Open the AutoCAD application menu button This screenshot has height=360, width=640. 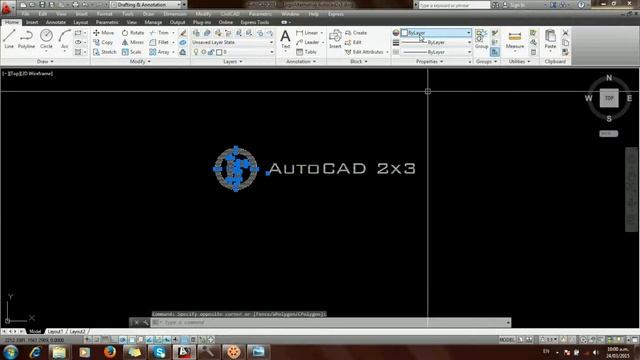tap(7, 7)
